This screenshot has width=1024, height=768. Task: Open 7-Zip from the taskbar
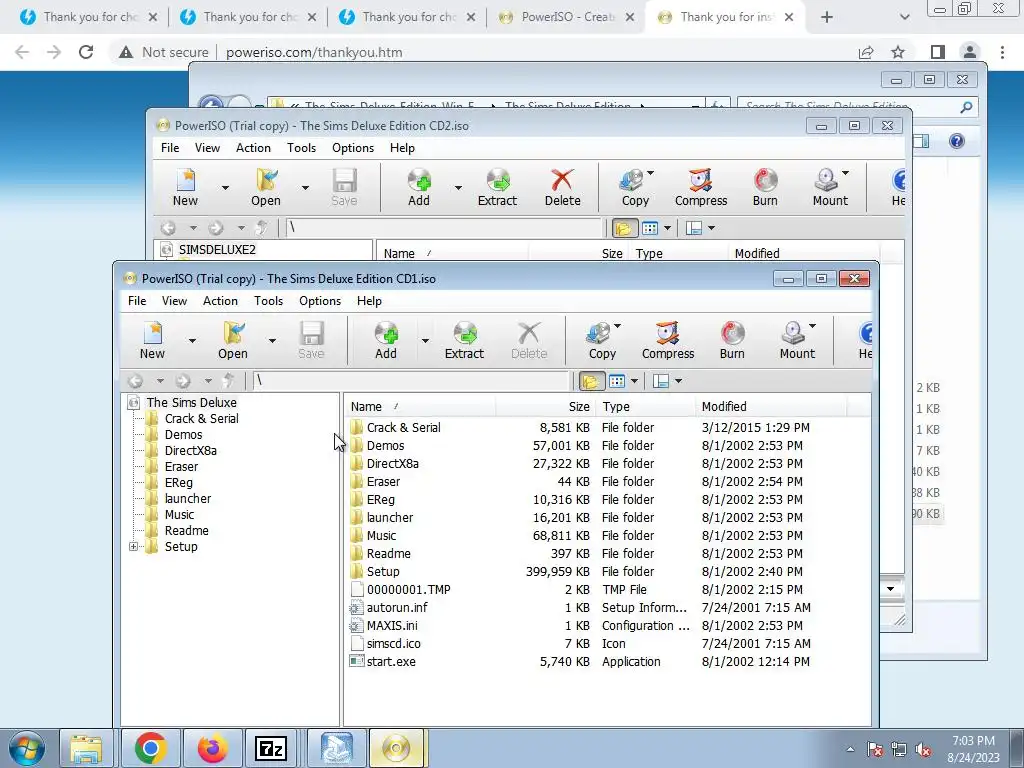pyautogui.click(x=271, y=748)
